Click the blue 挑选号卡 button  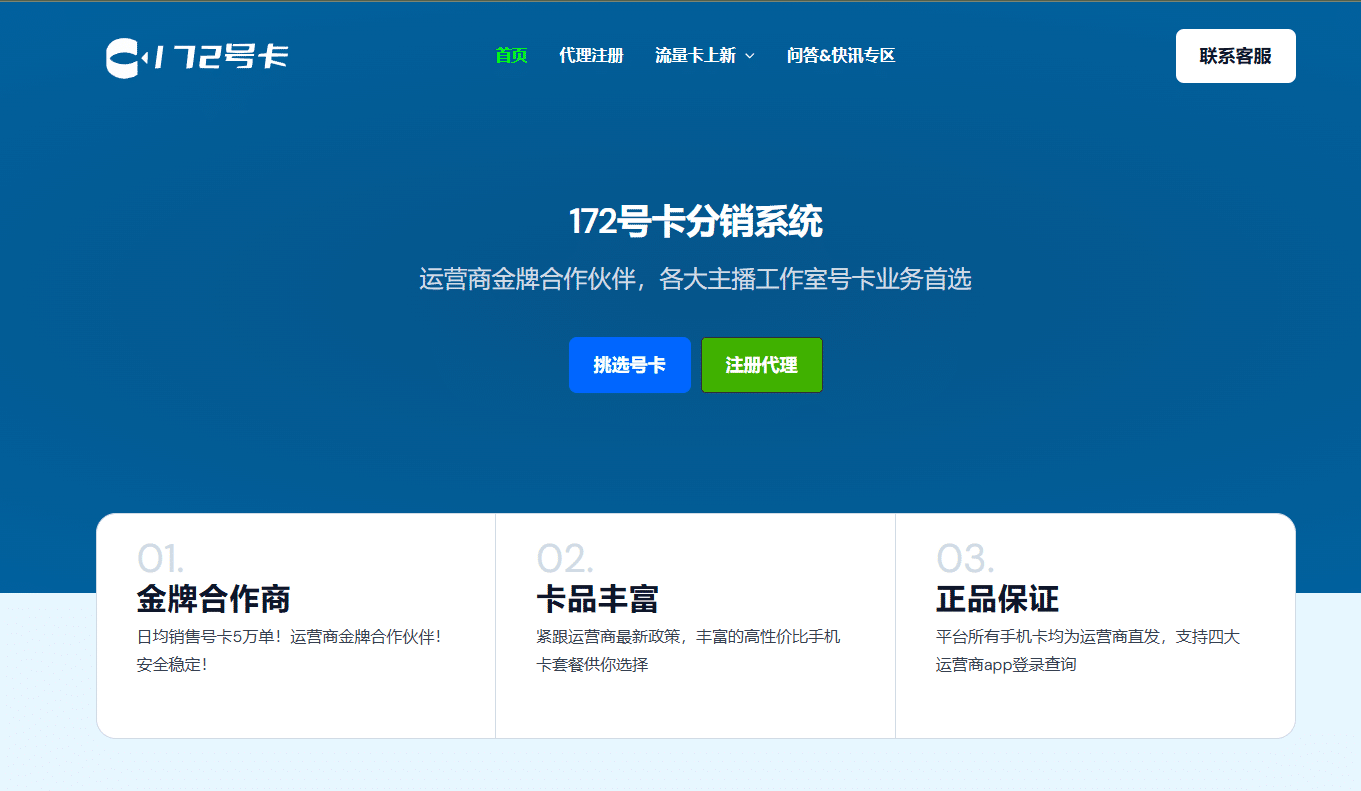pos(630,365)
